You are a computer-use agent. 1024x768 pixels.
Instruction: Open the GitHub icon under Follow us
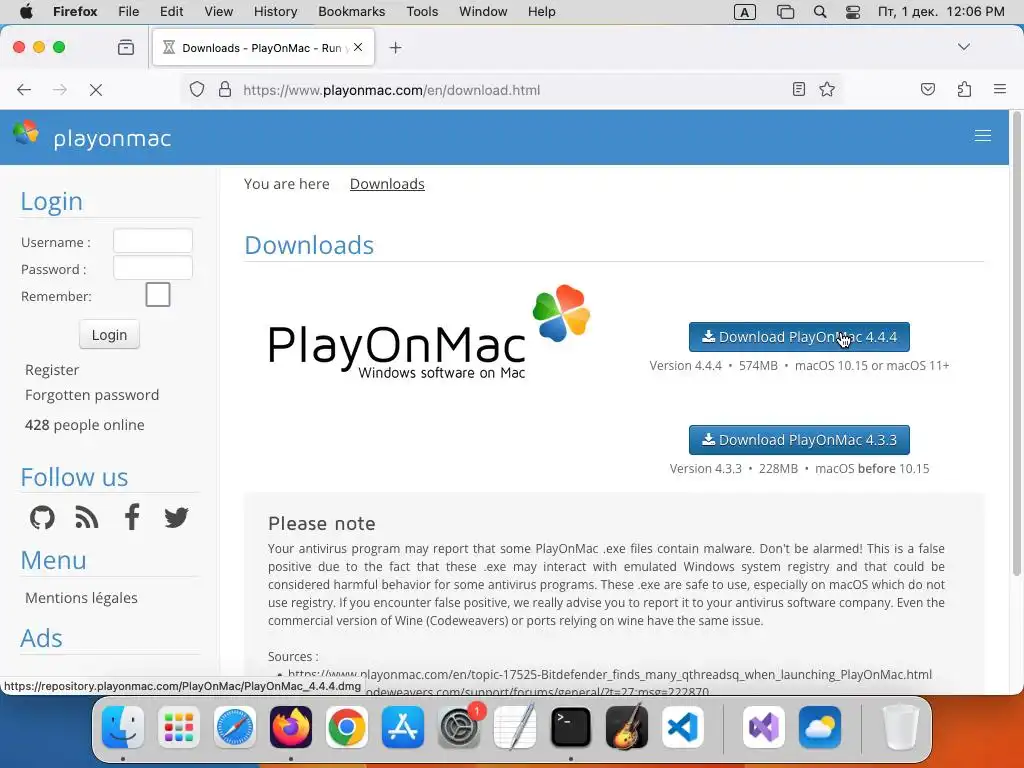(42, 518)
